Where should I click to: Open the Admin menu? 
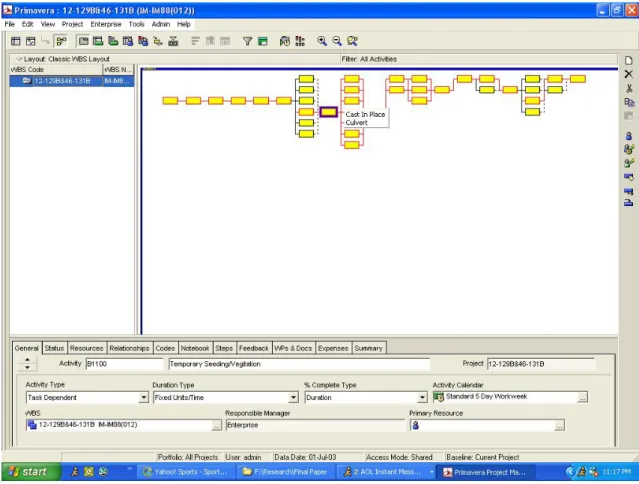pos(161,24)
